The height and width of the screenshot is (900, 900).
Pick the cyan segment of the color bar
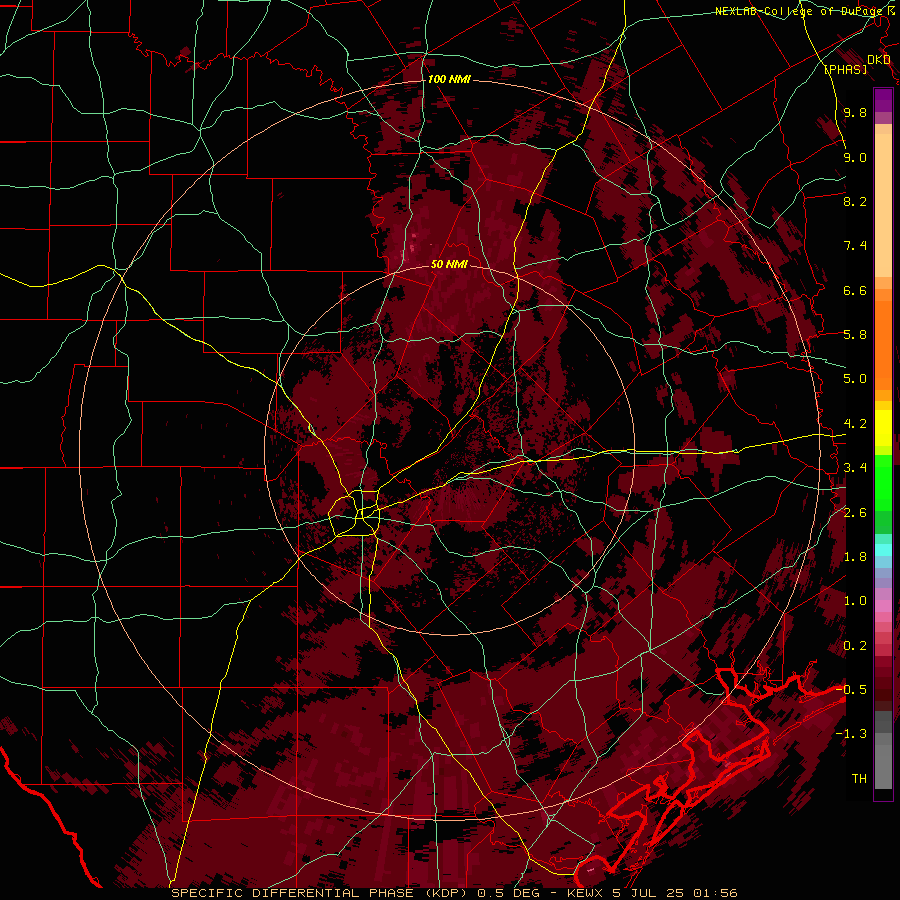coord(883,550)
